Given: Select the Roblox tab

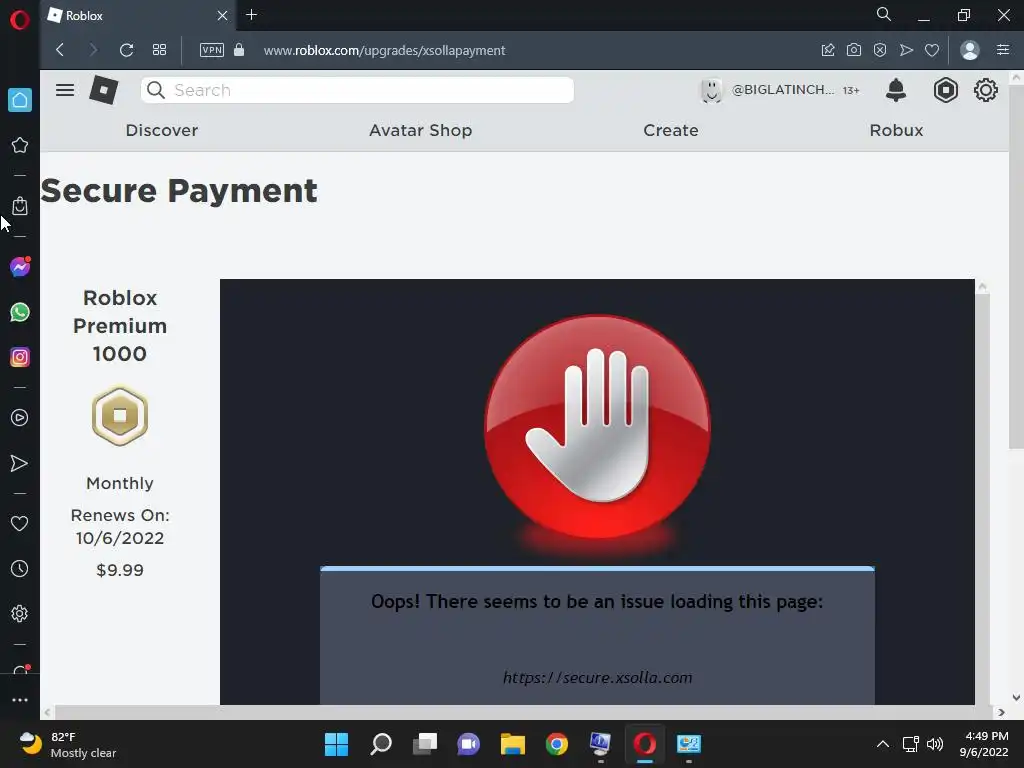Looking at the screenshot, I should [x=137, y=16].
